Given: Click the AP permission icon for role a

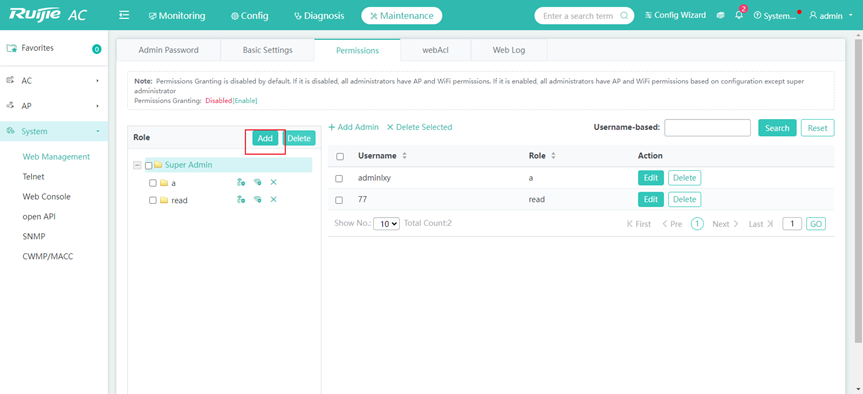Looking at the screenshot, I should 241,183.
